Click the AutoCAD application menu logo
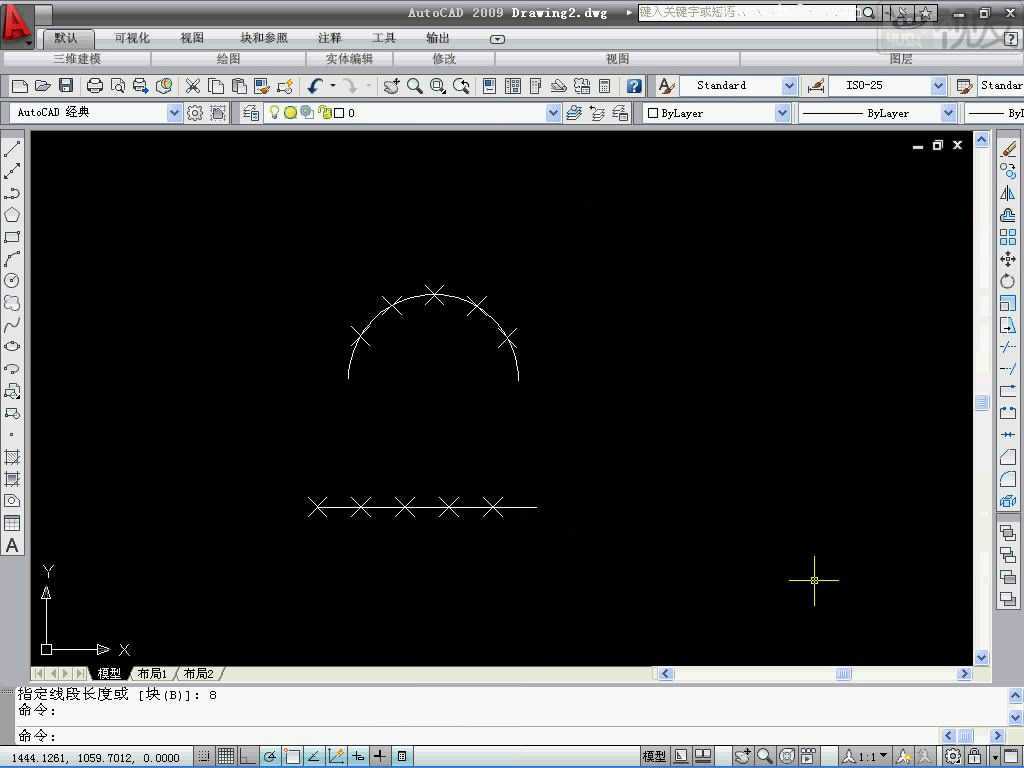 tap(16, 25)
